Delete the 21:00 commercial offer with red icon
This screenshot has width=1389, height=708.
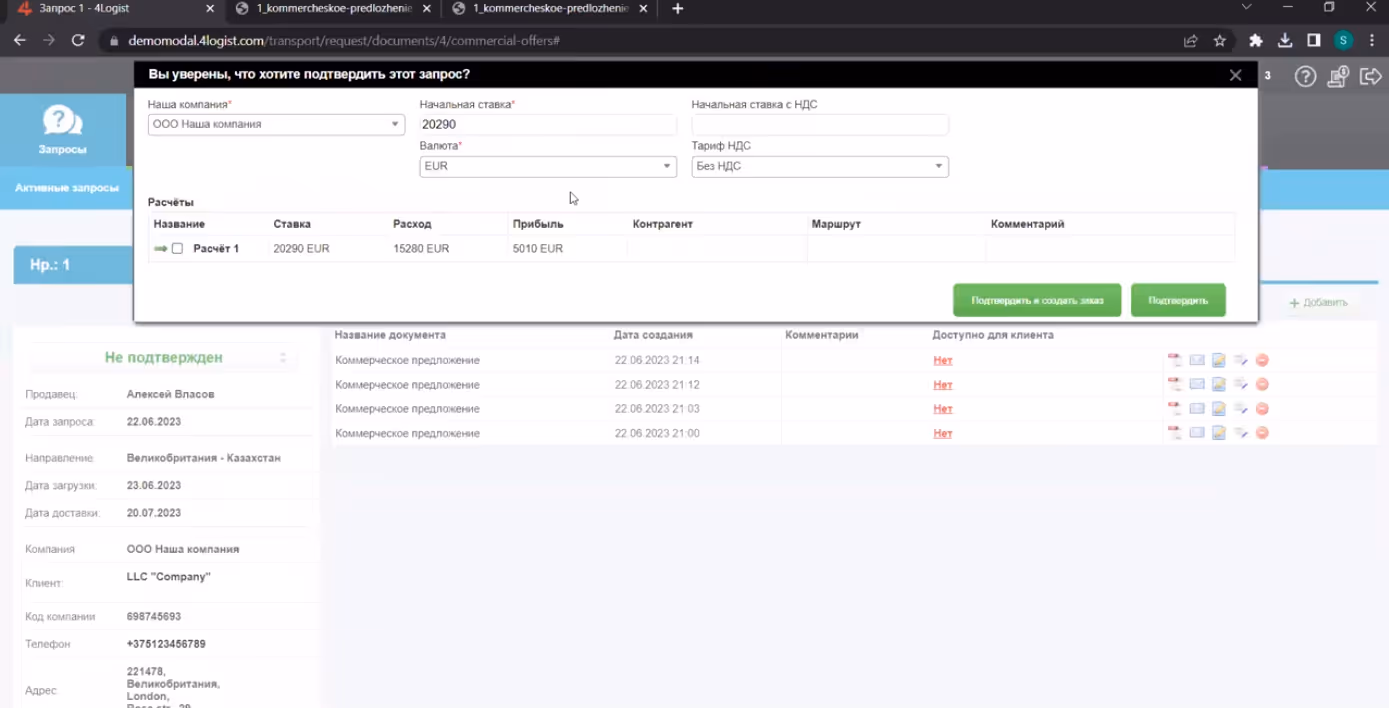click(x=1262, y=433)
